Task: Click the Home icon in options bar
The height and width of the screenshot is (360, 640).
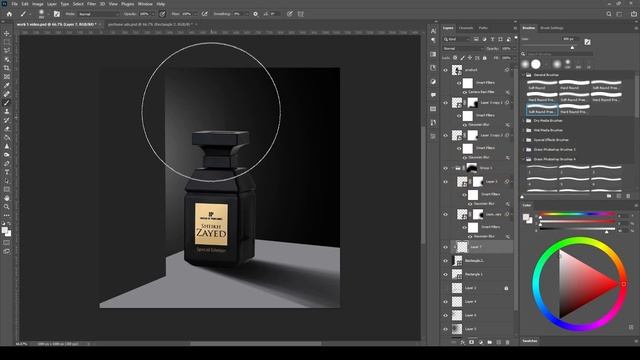Action: click(x=9, y=14)
